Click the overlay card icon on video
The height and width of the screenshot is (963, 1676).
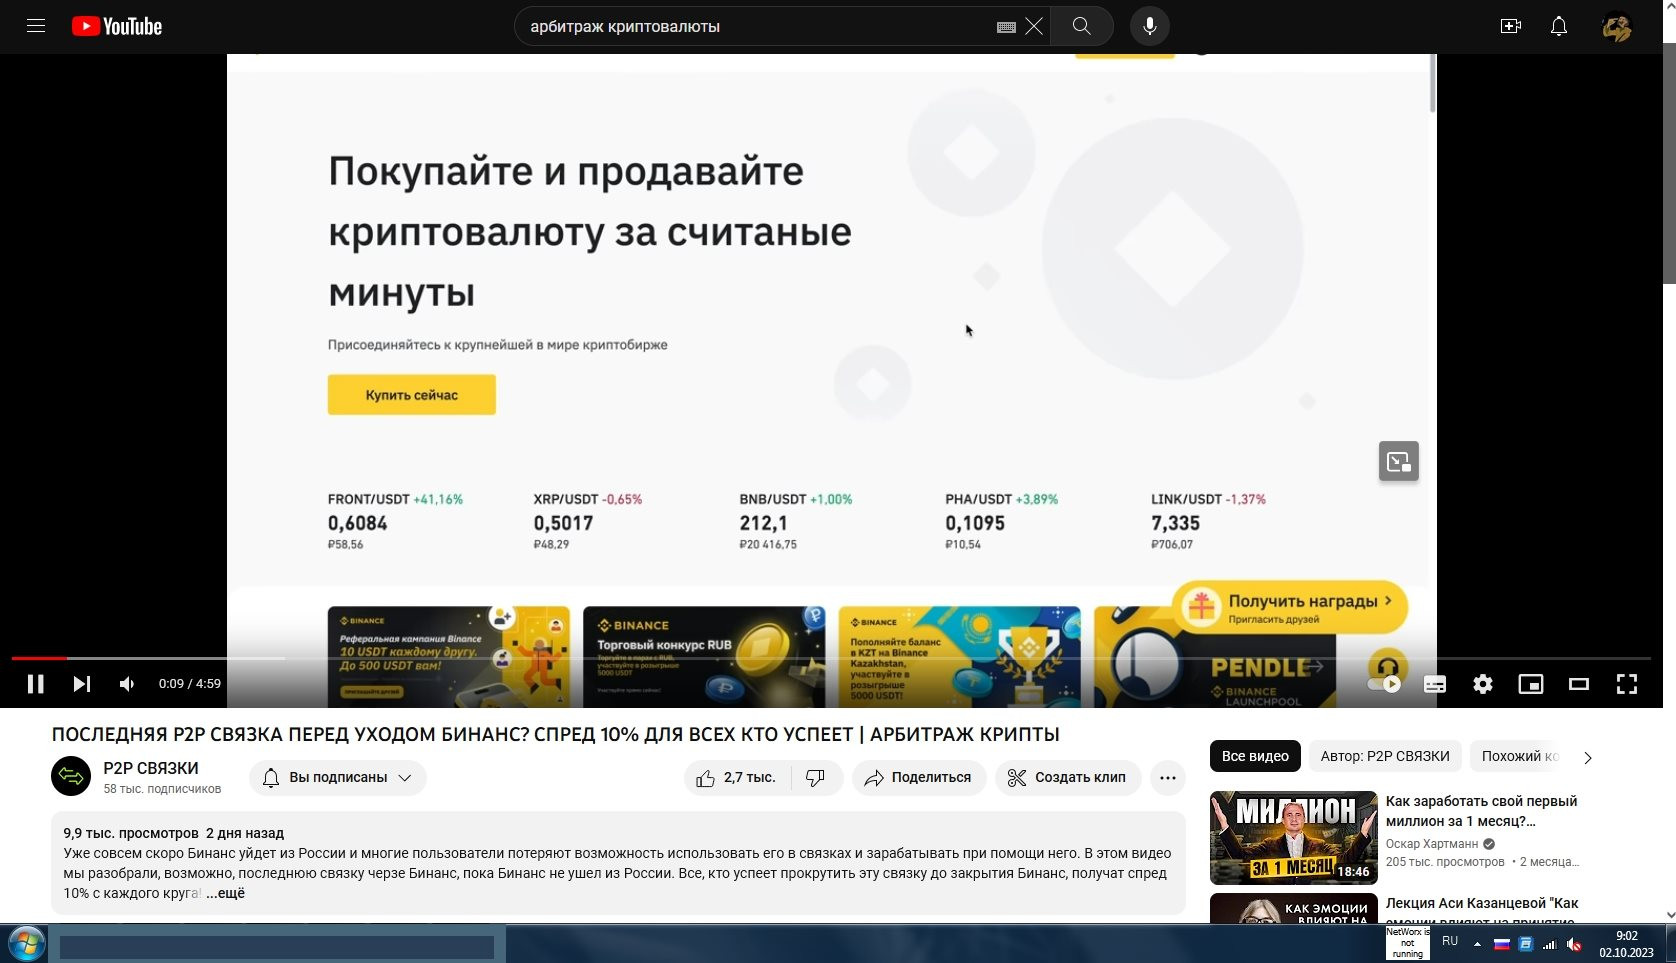click(1399, 461)
